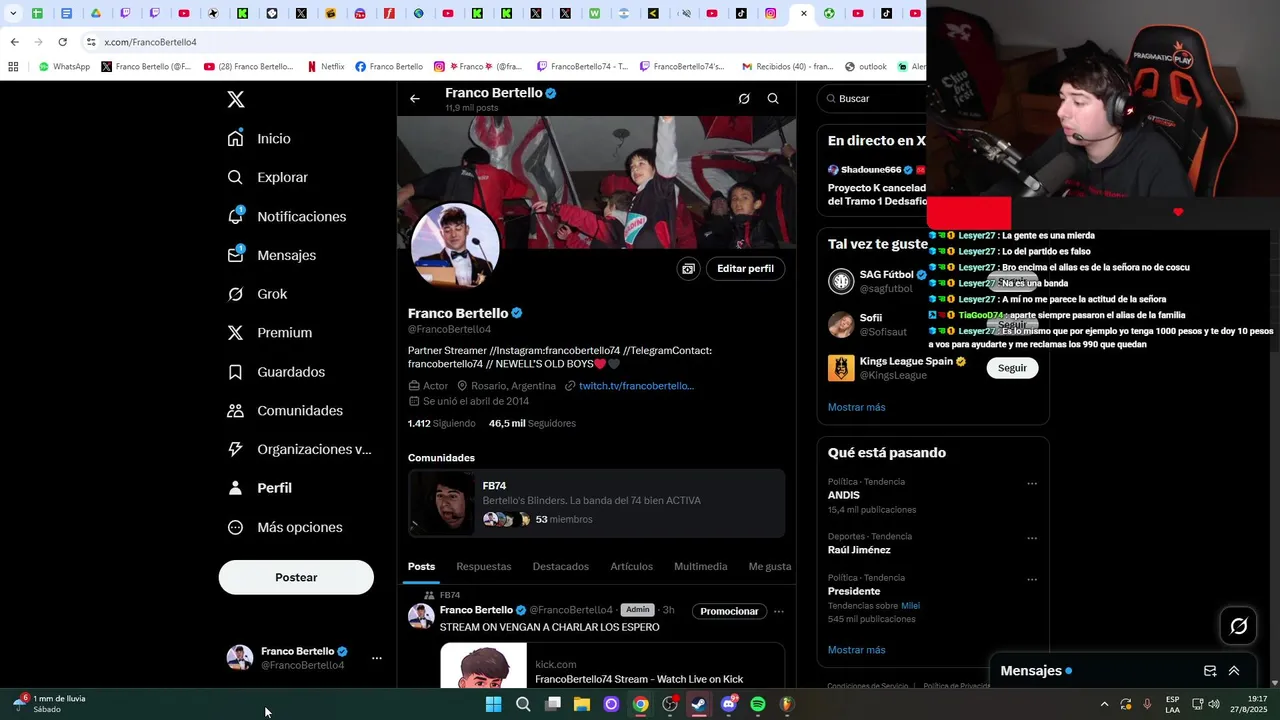Switch to the Respuestas tab
Image resolution: width=1280 pixels, height=720 pixels.
[484, 567]
